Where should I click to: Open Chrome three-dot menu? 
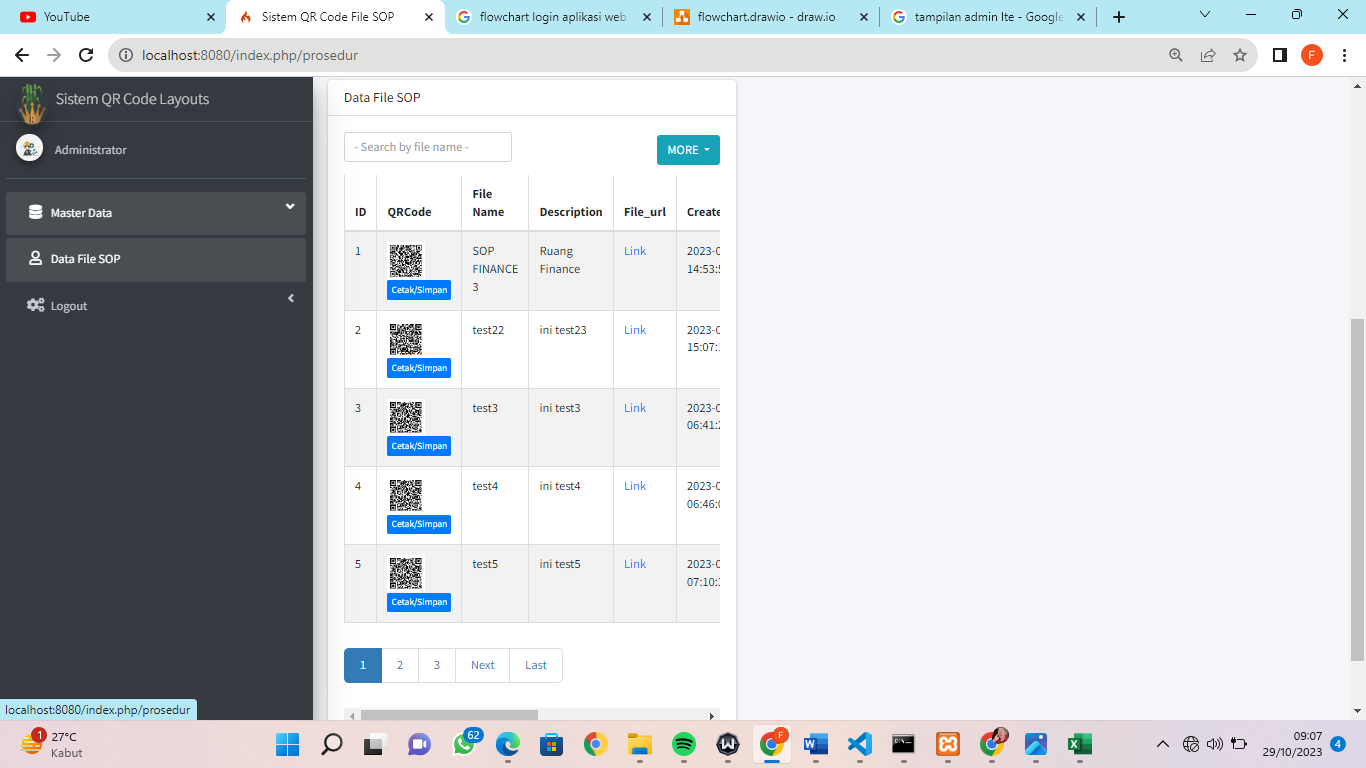1345,55
